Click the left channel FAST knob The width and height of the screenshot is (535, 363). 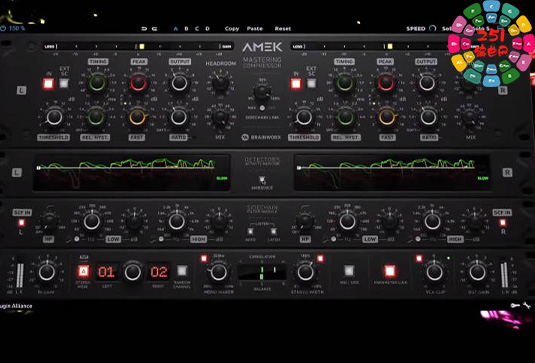(x=138, y=117)
